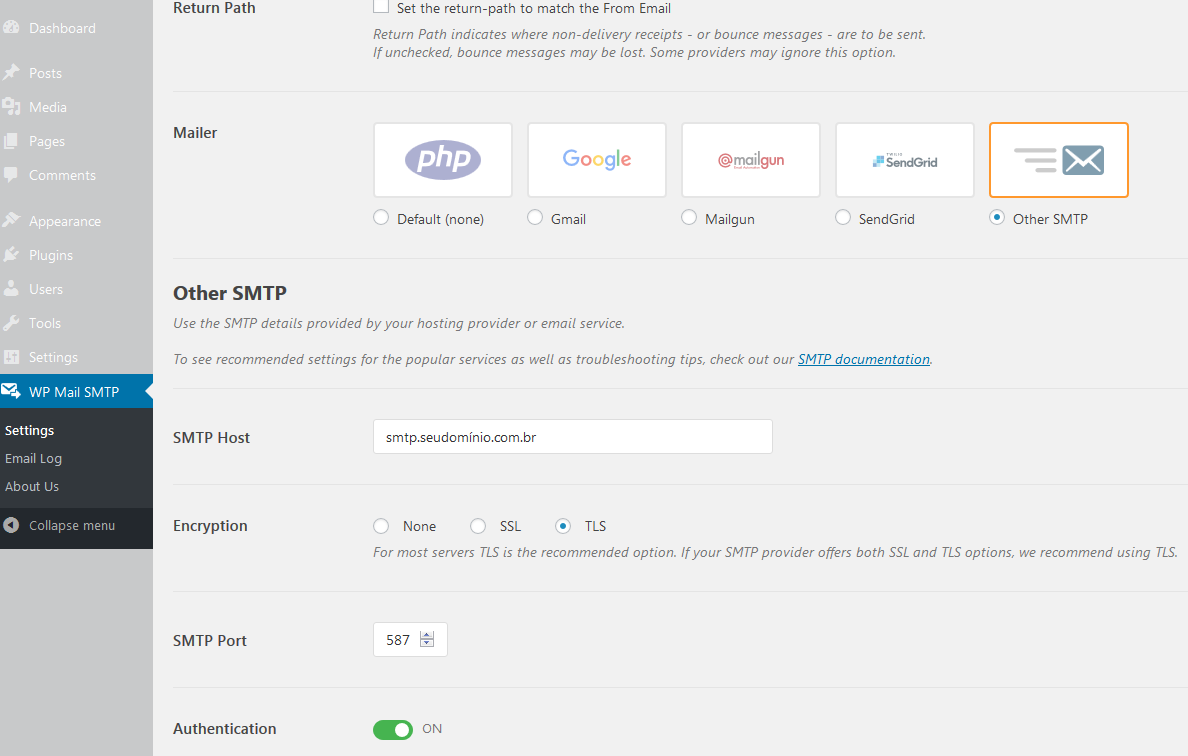Select the SendGrid logo tile
The width and height of the screenshot is (1188, 756).
[905, 160]
